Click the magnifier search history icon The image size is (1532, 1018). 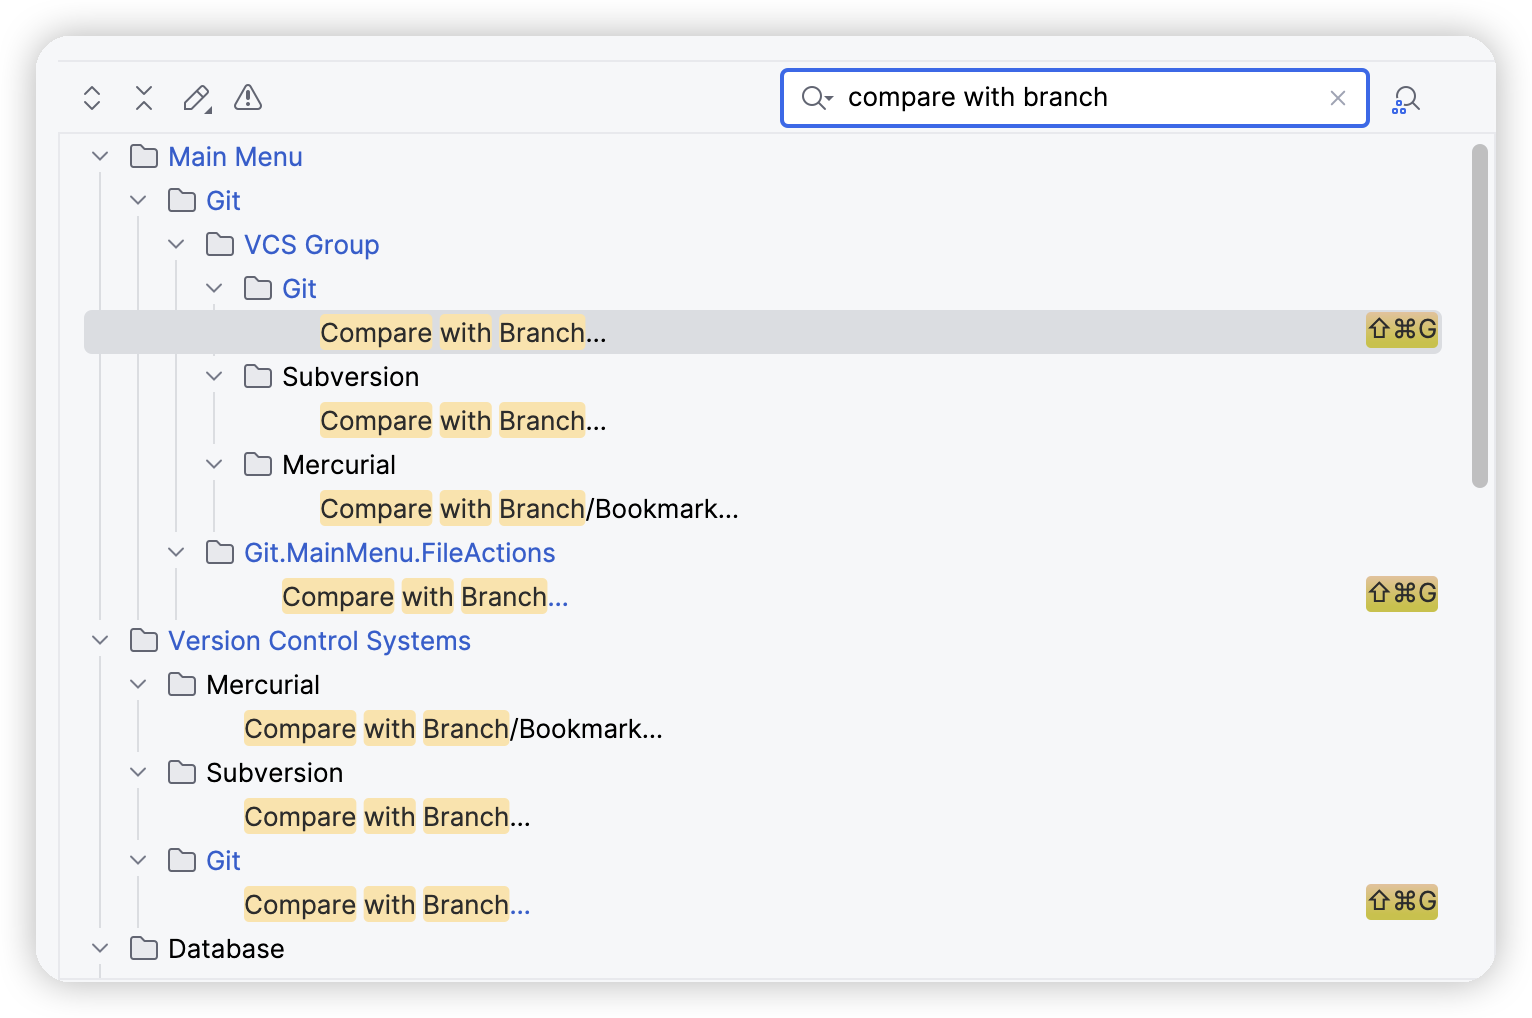tap(817, 98)
